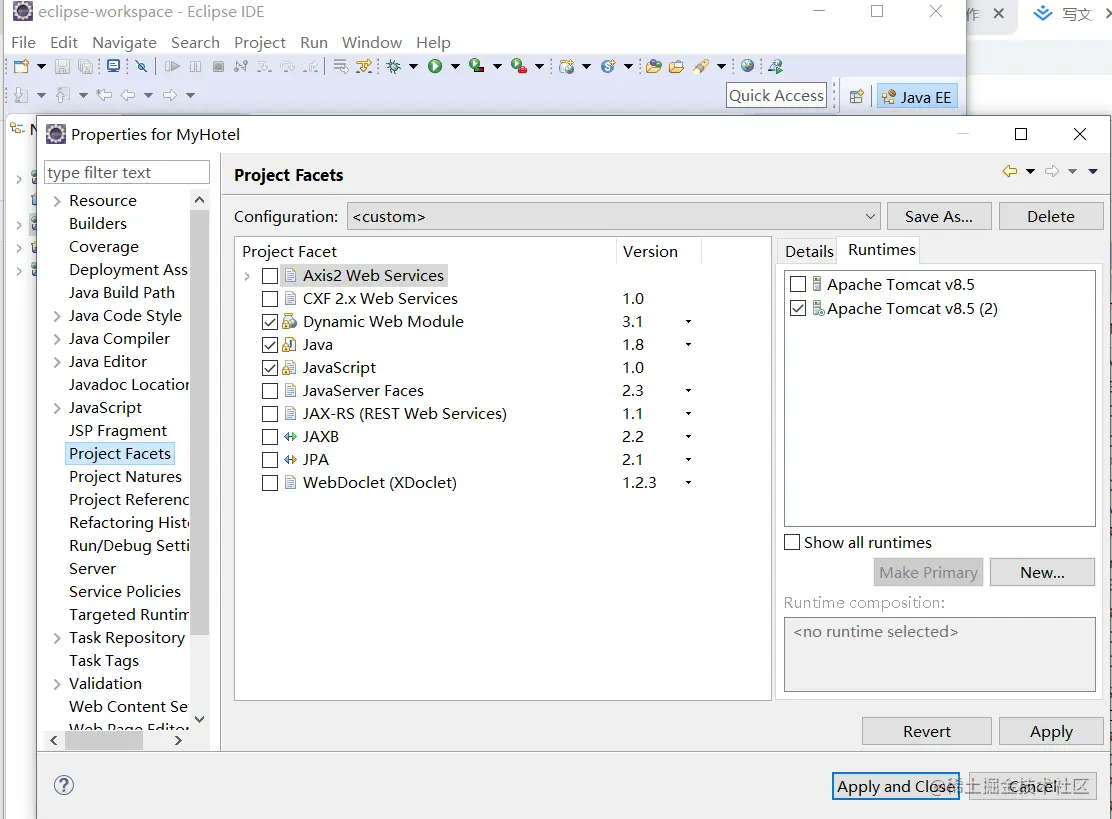Expand the Resource properties node
Screen dimensions: 1112x819
tap(57, 201)
